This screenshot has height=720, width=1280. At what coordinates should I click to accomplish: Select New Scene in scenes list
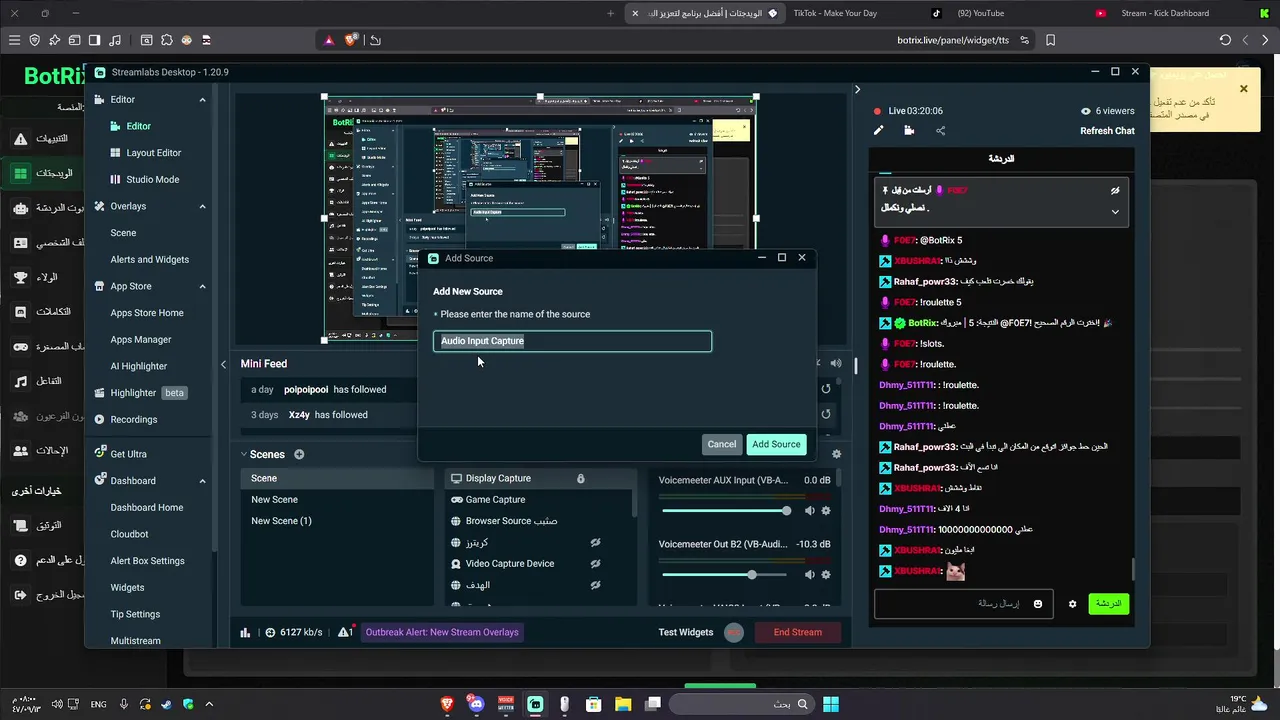(x=274, y=500)
